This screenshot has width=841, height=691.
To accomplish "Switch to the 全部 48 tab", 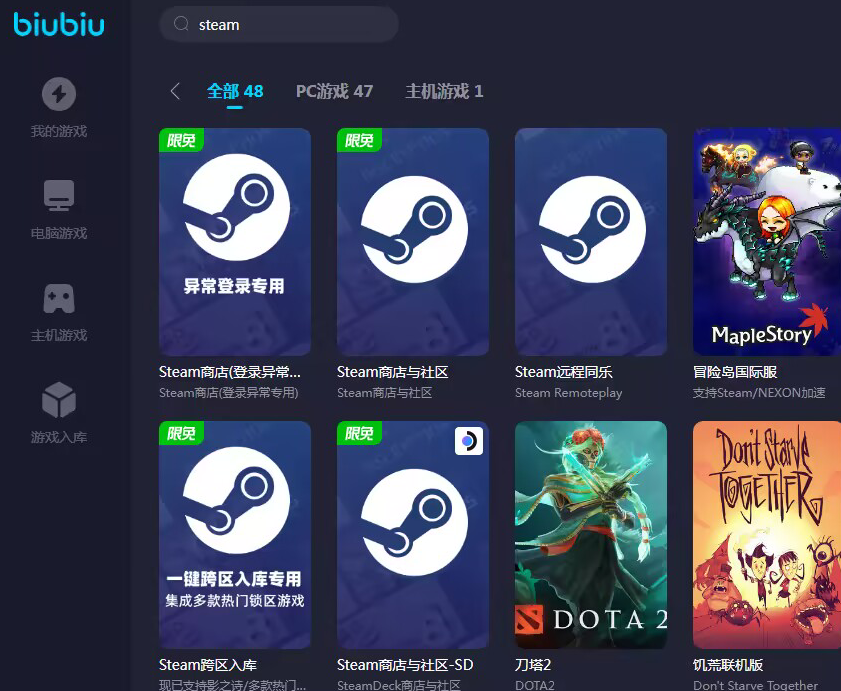I will (235, 91).
